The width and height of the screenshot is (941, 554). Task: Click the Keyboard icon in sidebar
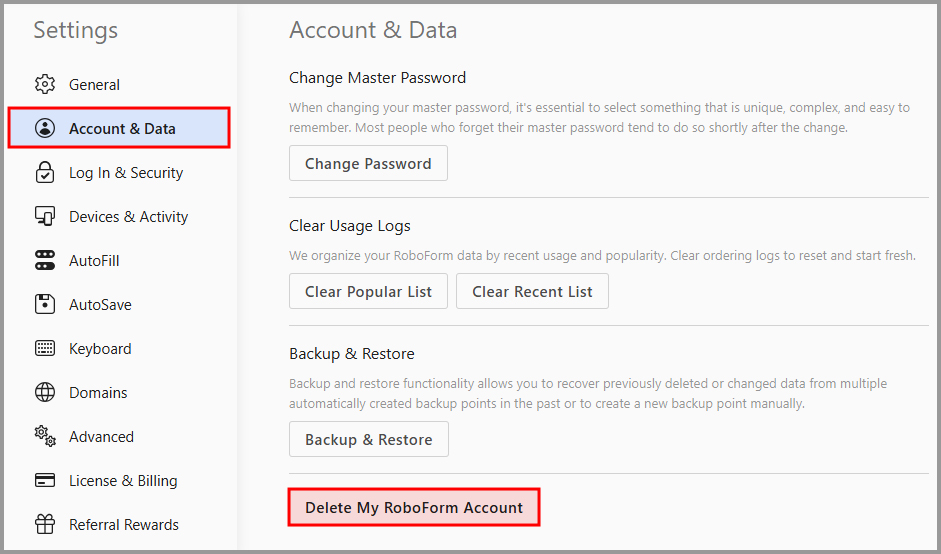(x=45, y=348)
